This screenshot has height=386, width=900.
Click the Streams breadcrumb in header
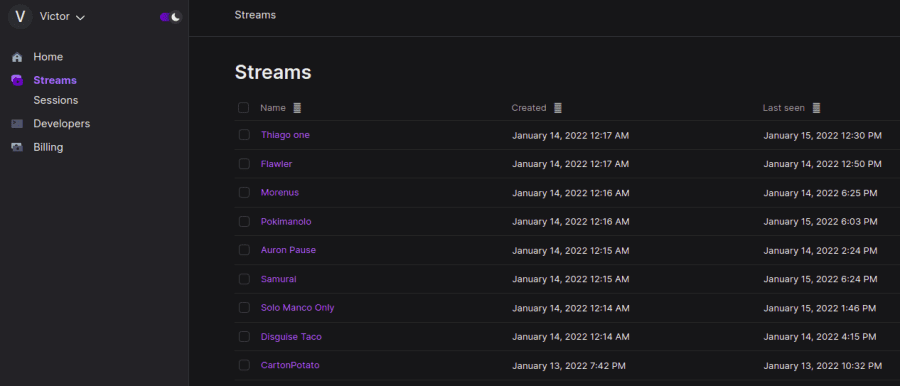pos(255,15)
